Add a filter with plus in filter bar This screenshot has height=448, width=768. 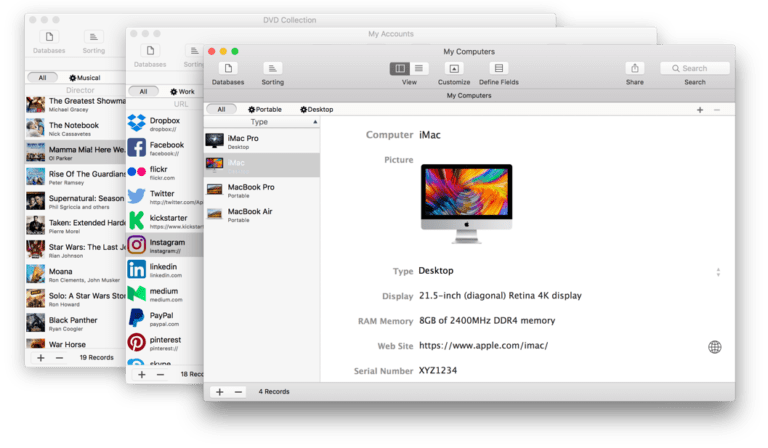point(700,110)
